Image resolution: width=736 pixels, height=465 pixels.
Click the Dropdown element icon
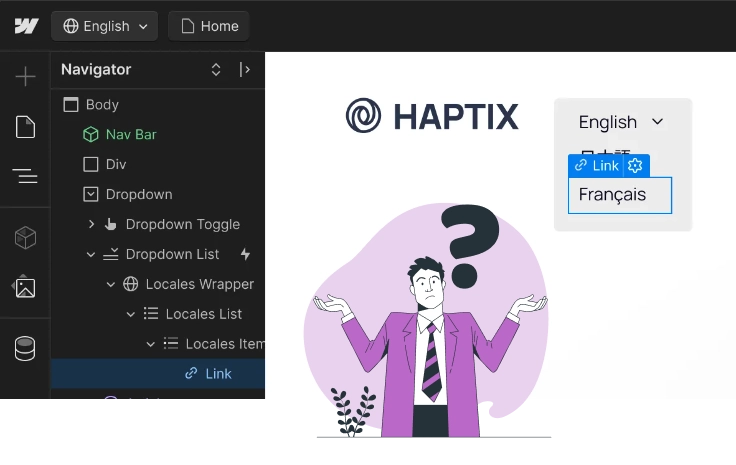tap(91, 194)
